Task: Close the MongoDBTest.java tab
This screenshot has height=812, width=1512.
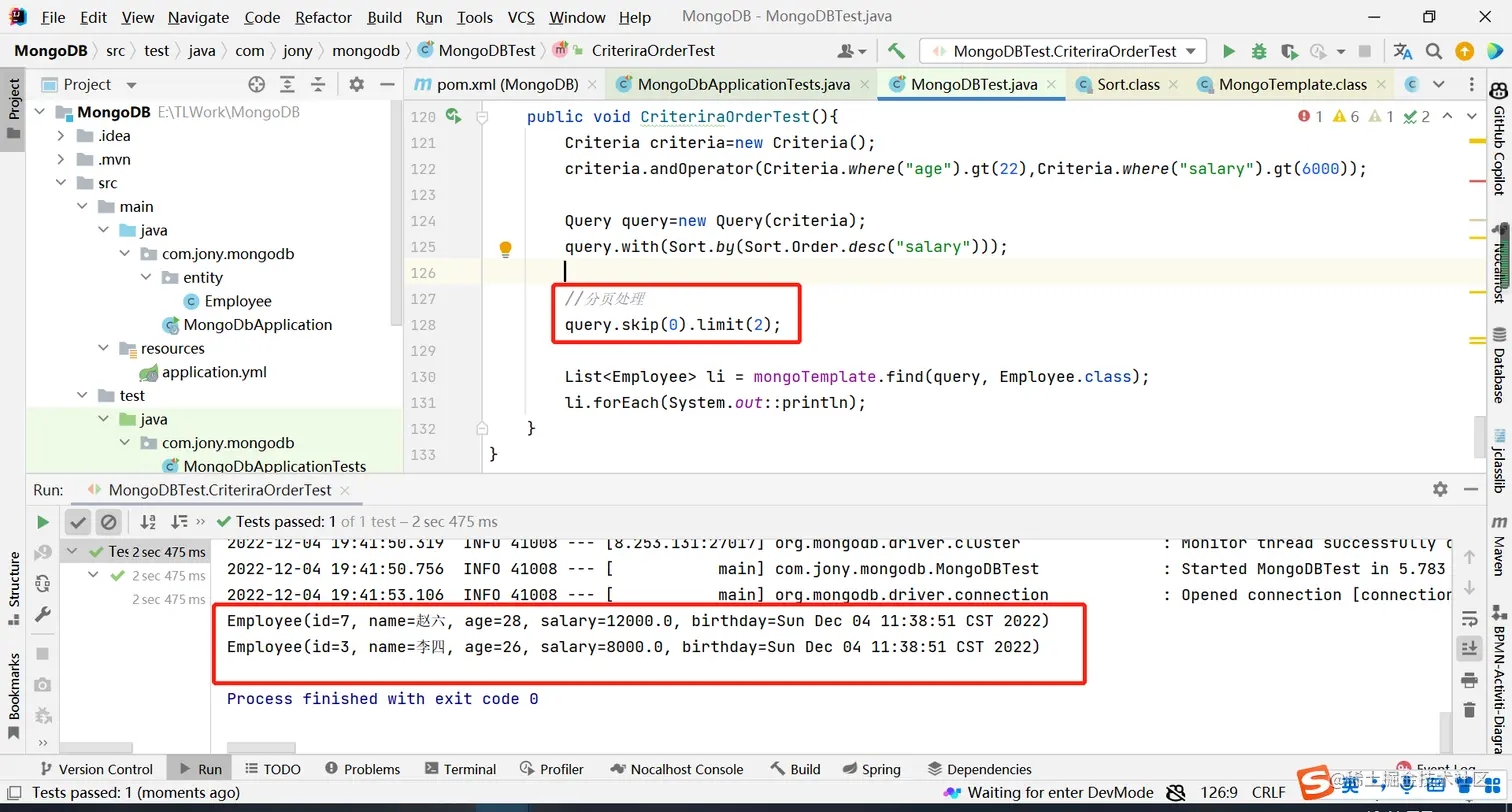Action: tap(1051, 85)
